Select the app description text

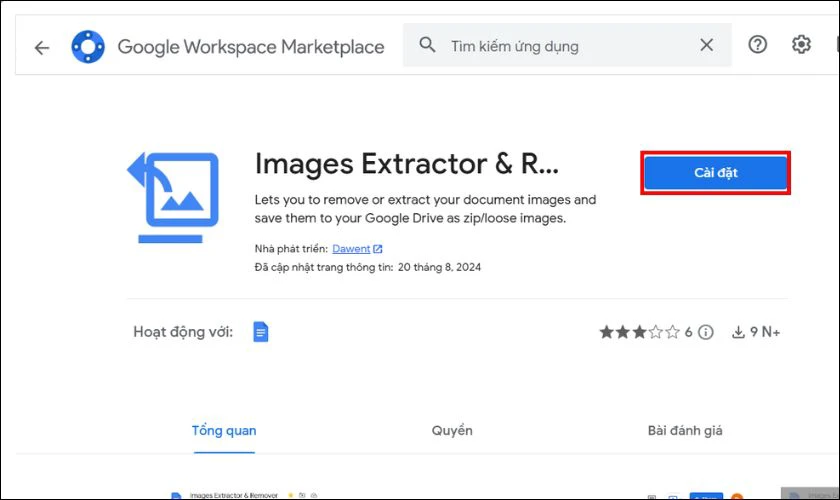click(425, 209)
